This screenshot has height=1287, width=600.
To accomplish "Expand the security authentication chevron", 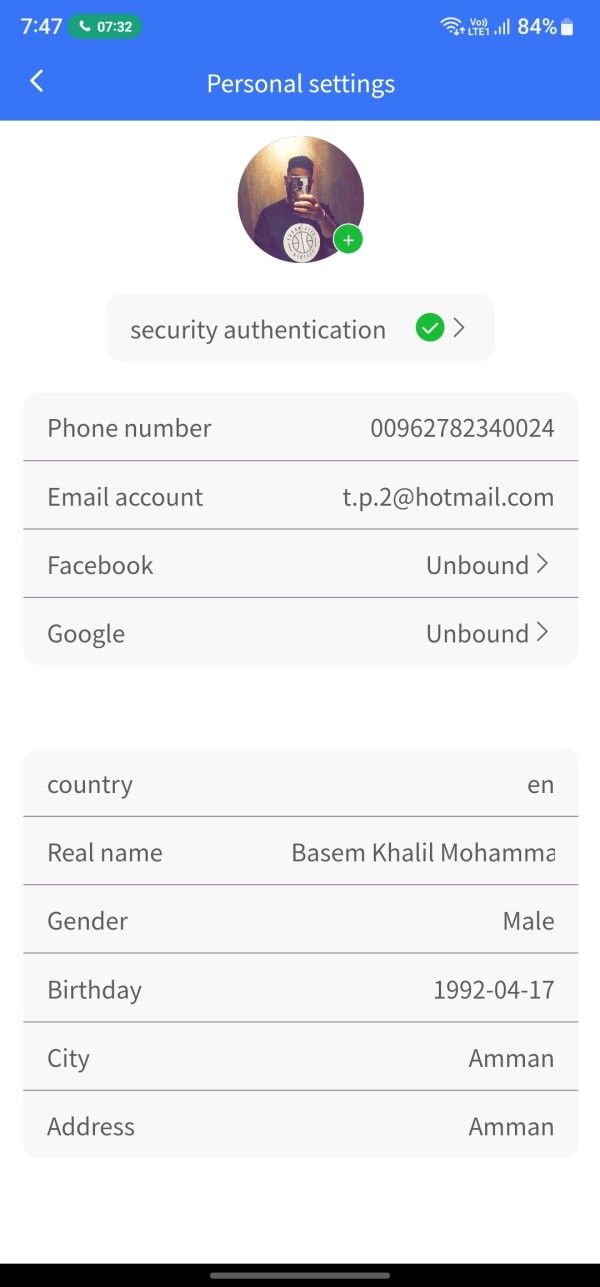I will click(459, 328).
